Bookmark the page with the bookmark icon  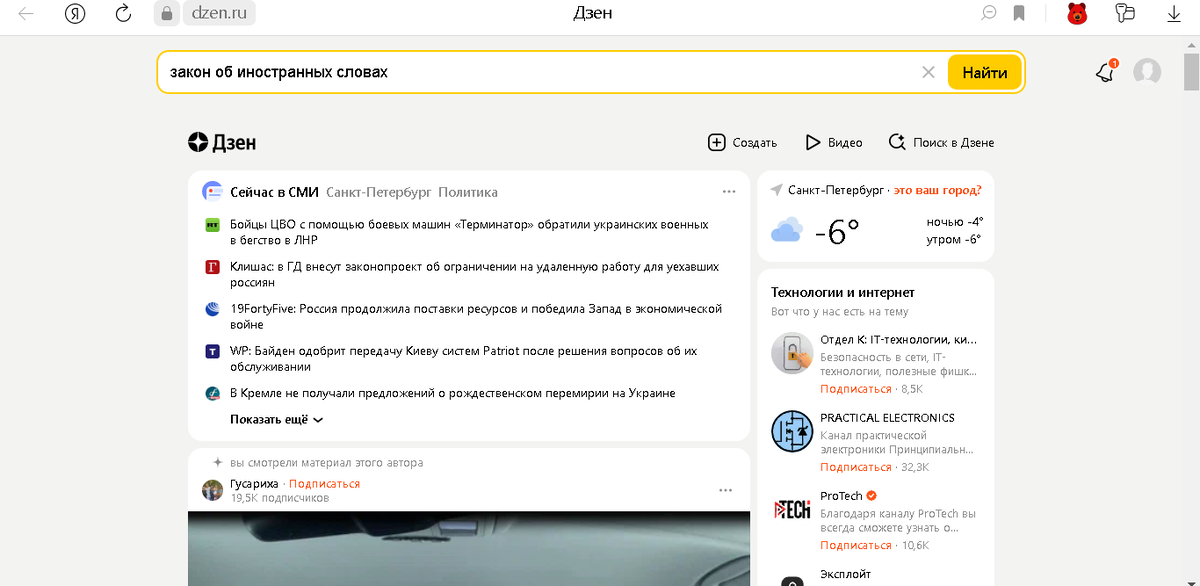1019,13
